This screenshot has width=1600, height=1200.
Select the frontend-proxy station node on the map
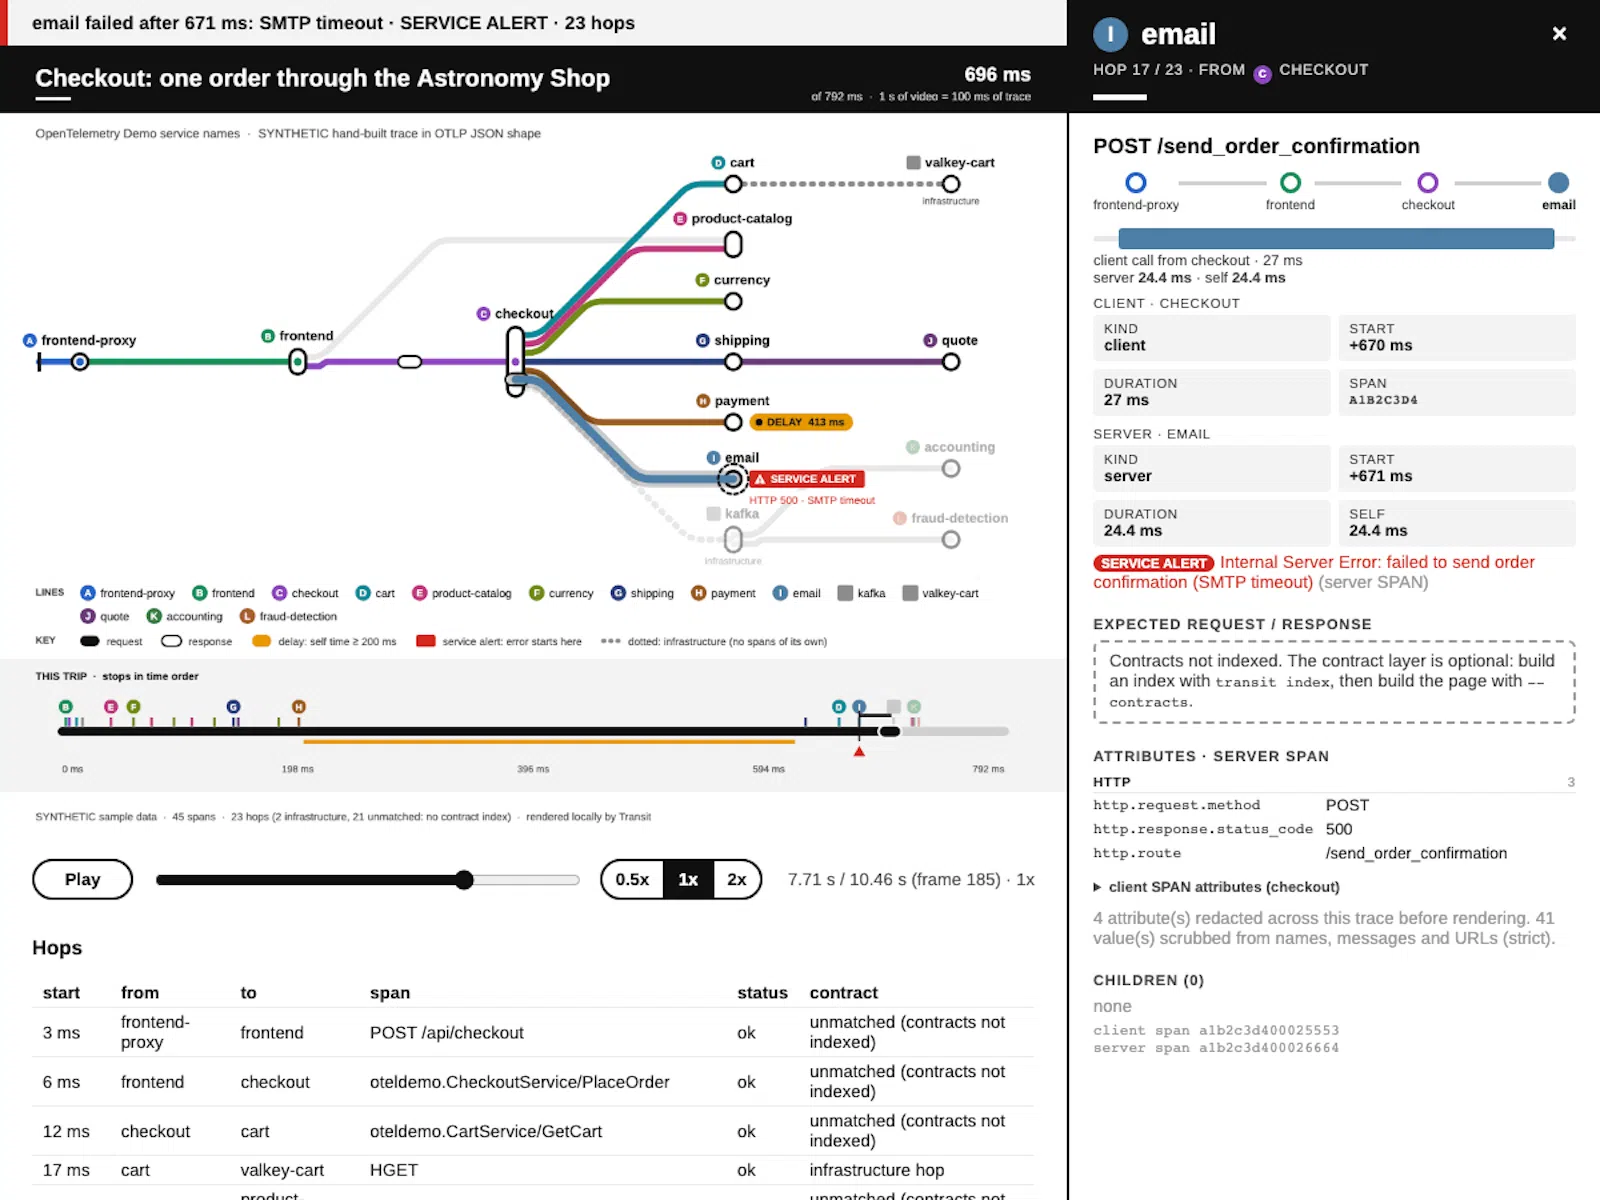pos(80,362)
